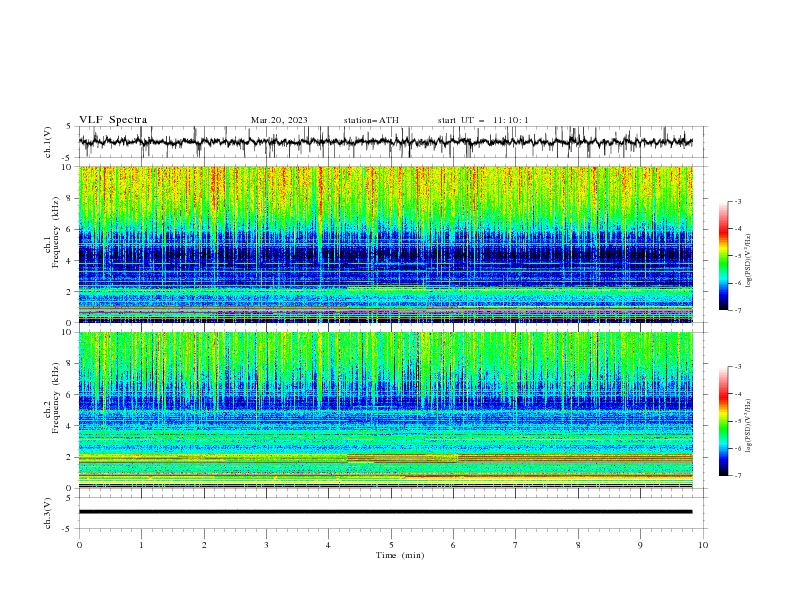
Task: Click the ch.1 "Frequency (kHz)" axis label
Action: coord(55,233)
